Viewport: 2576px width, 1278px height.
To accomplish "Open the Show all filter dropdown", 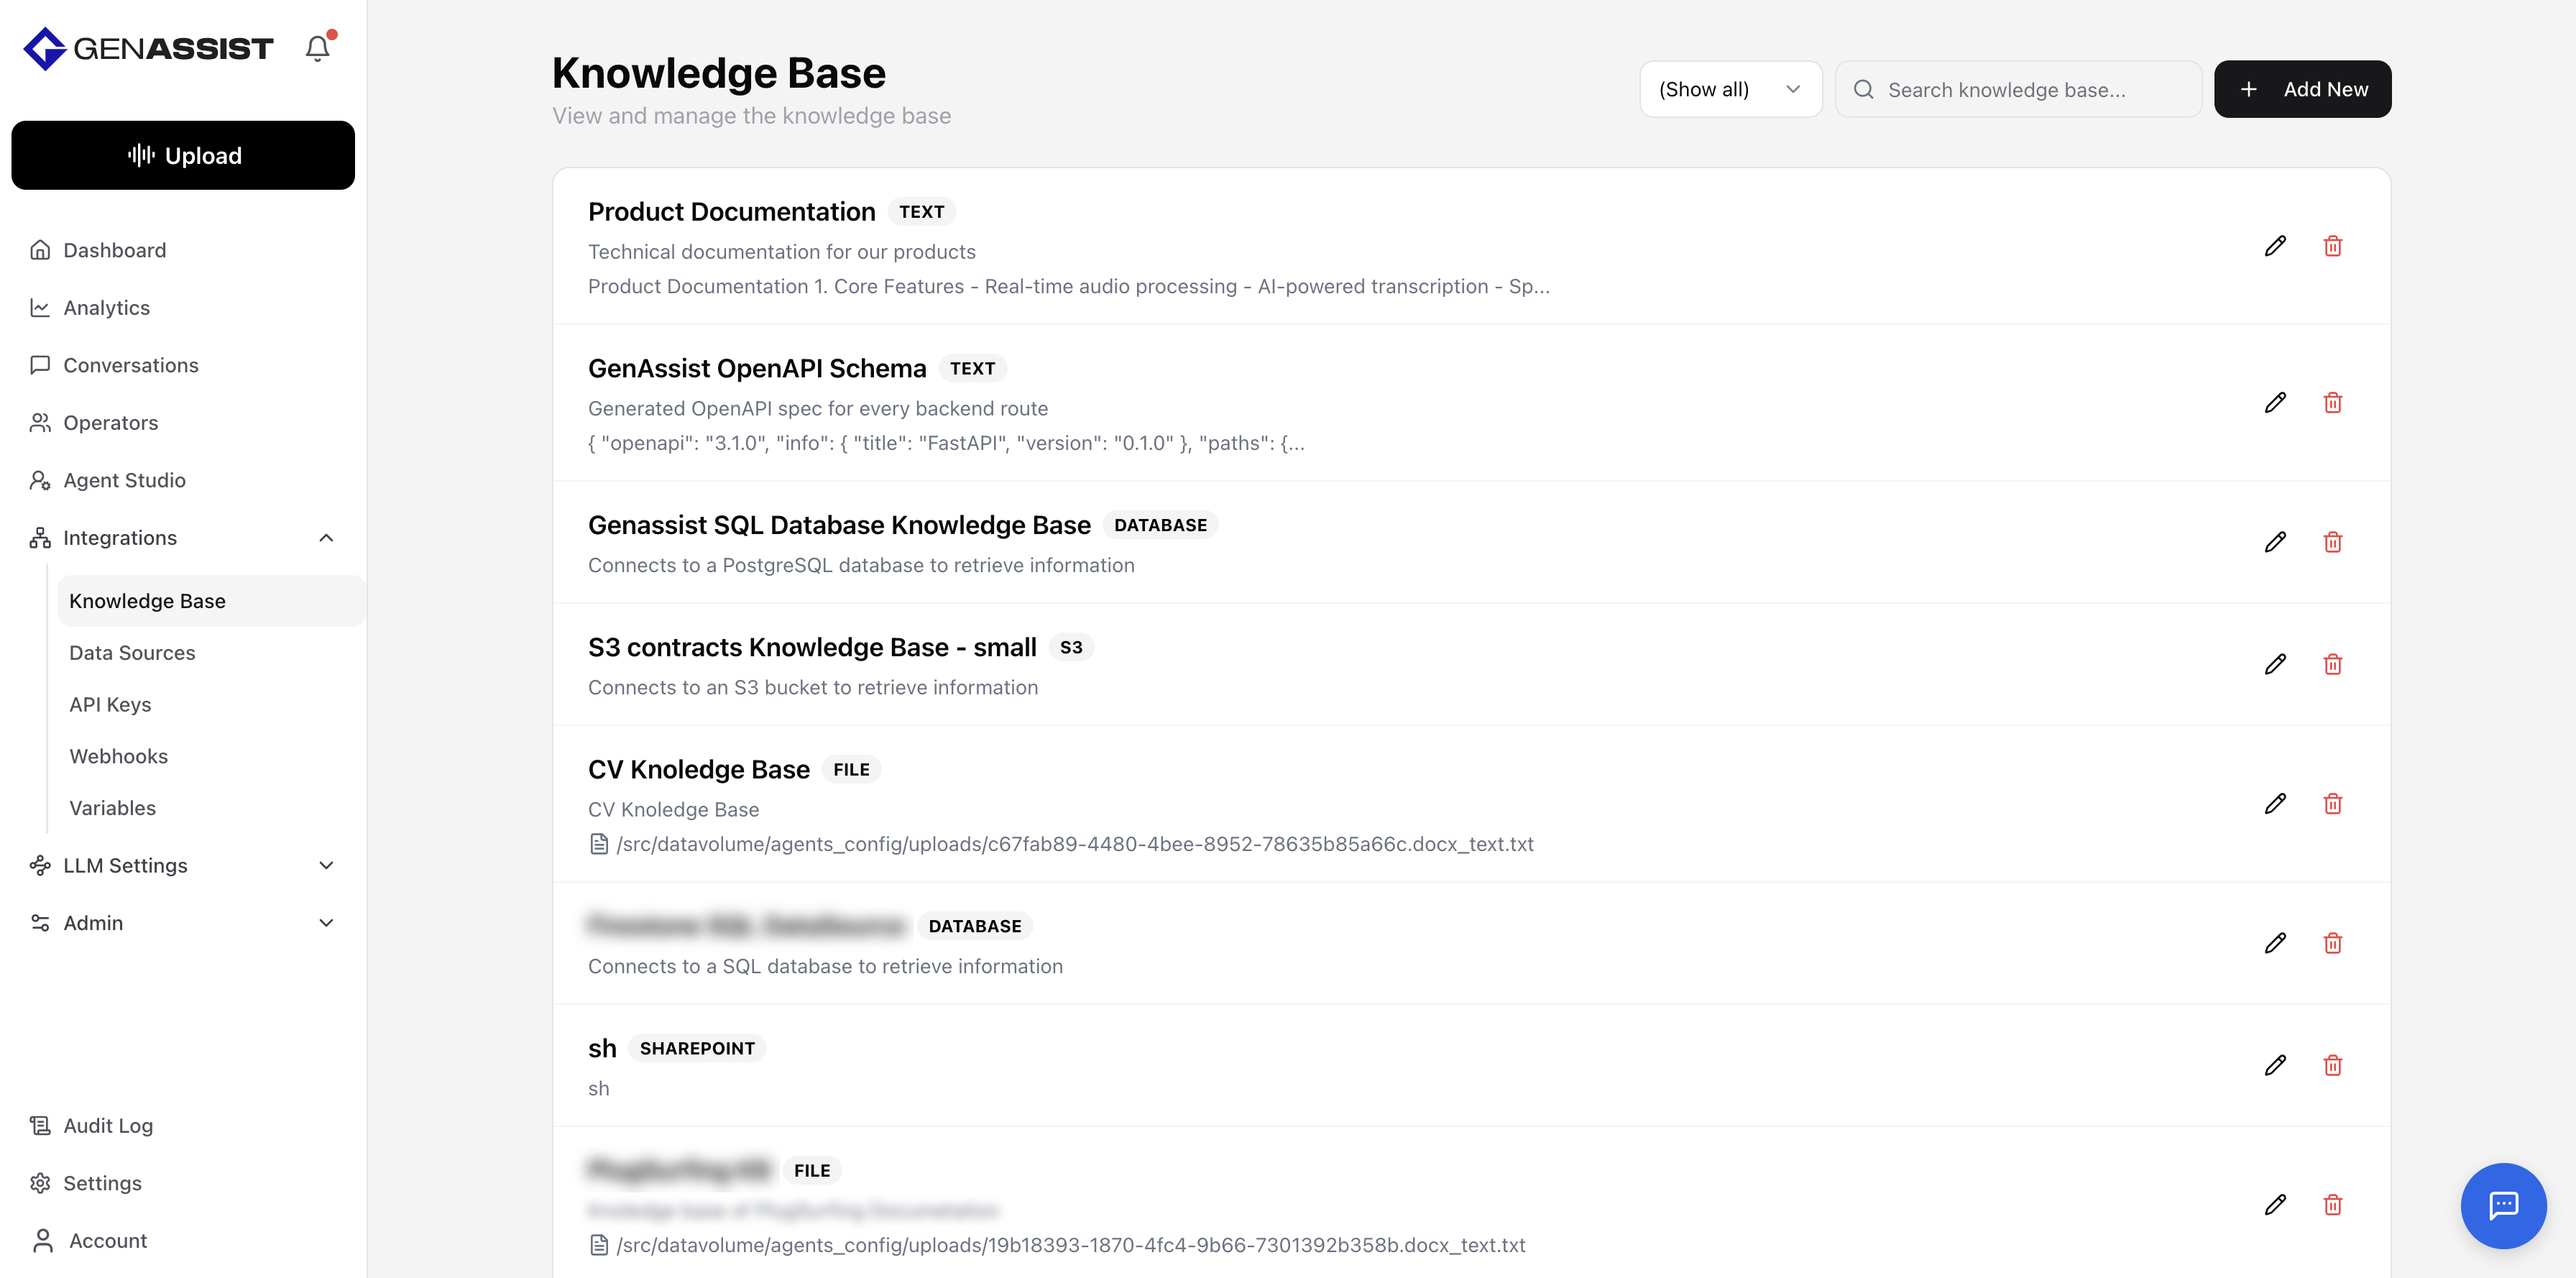I will (1730, 89).
